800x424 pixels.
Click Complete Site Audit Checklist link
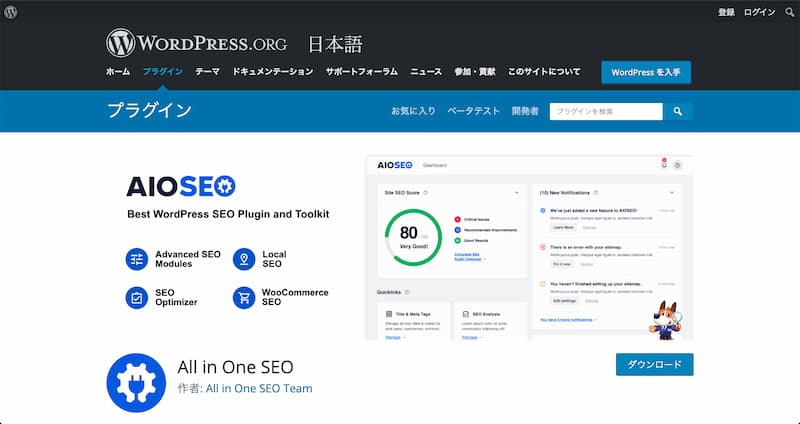[x=468, y=257]
